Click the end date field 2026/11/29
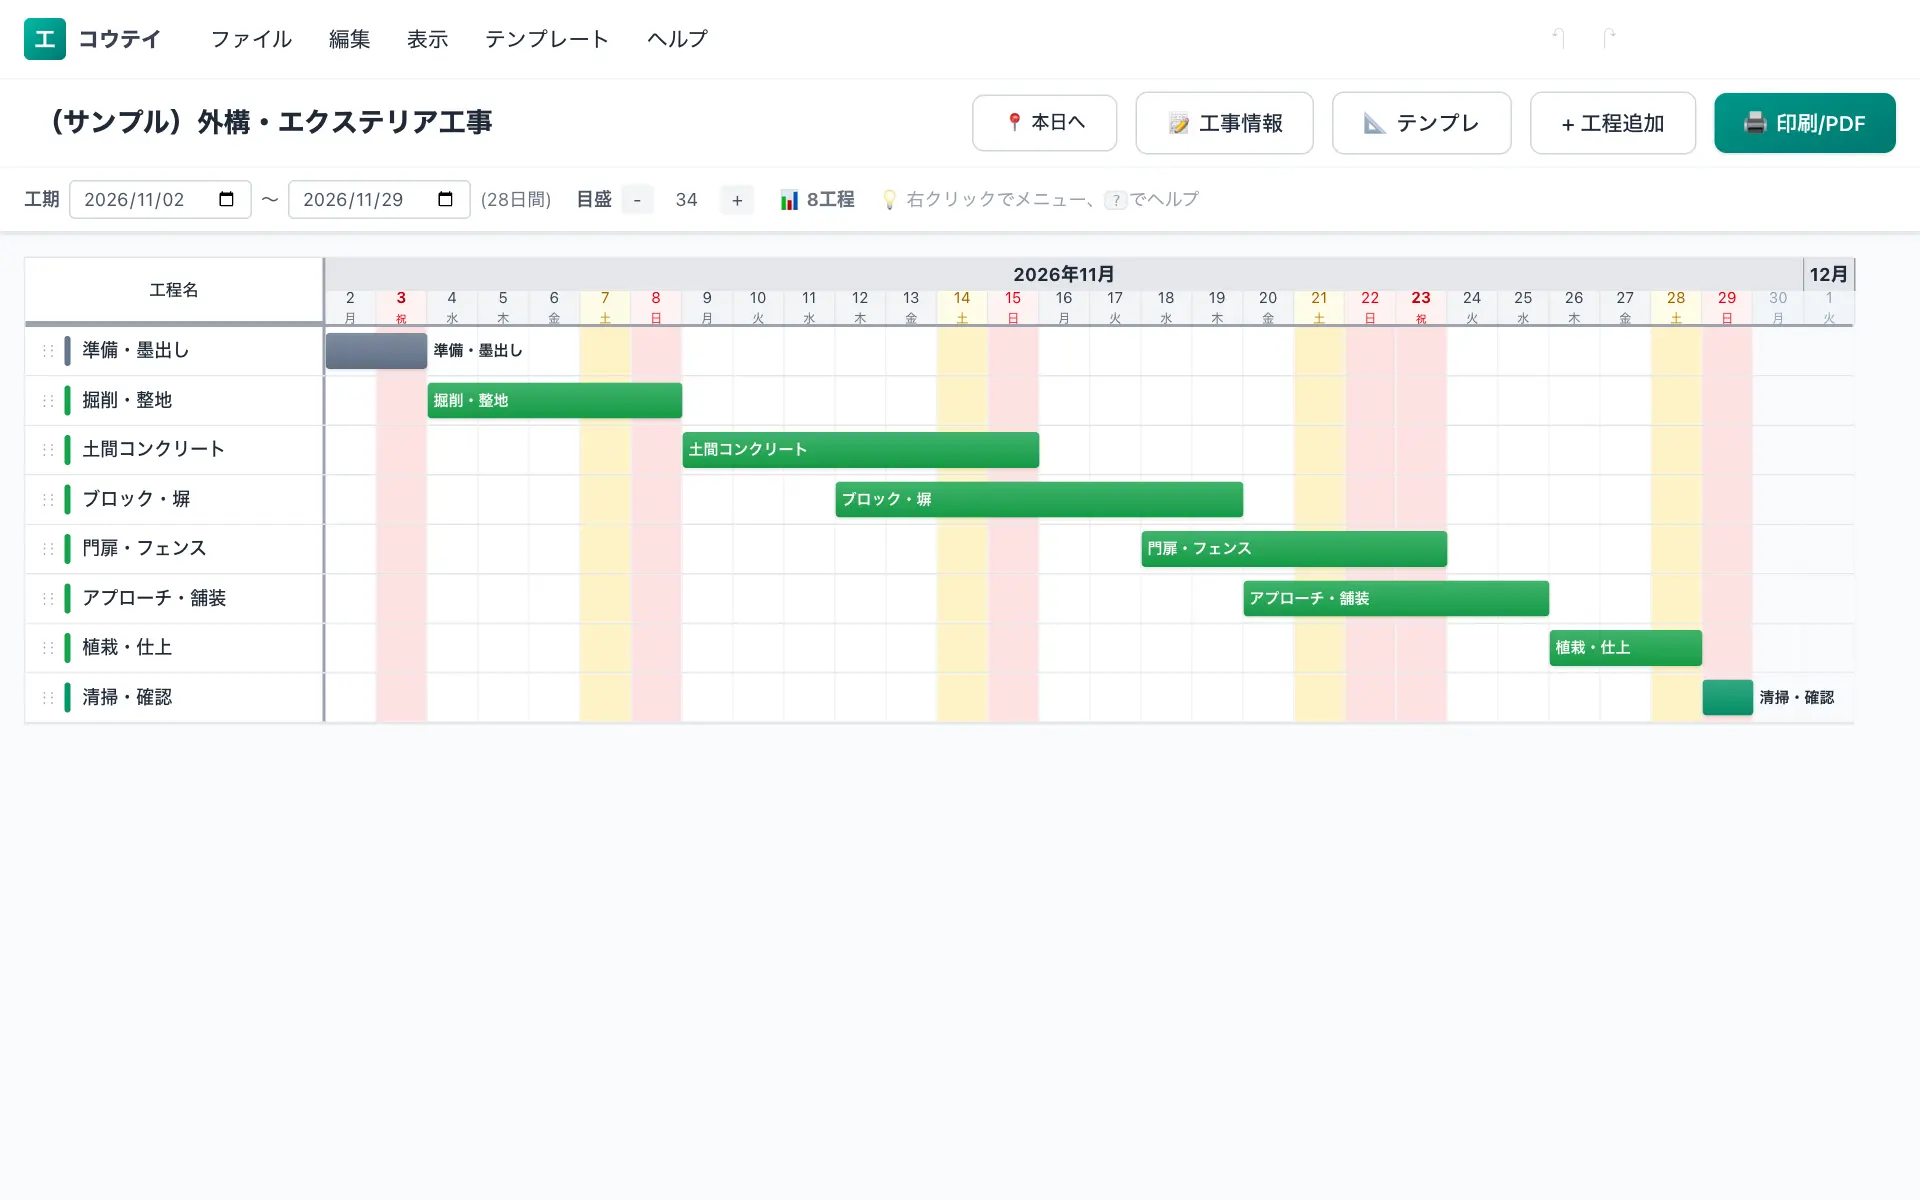Image resolution: width=1920 pixels, height=1200 pixels. coord(379,200)
